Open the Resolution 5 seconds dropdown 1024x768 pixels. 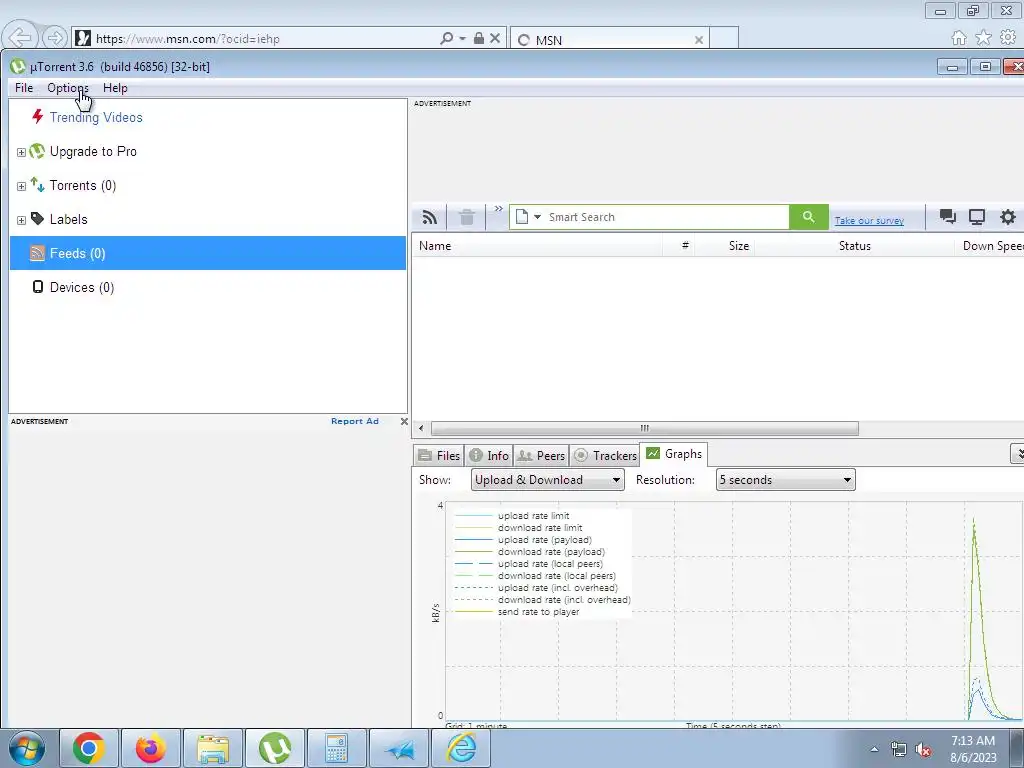coord(786,480)
